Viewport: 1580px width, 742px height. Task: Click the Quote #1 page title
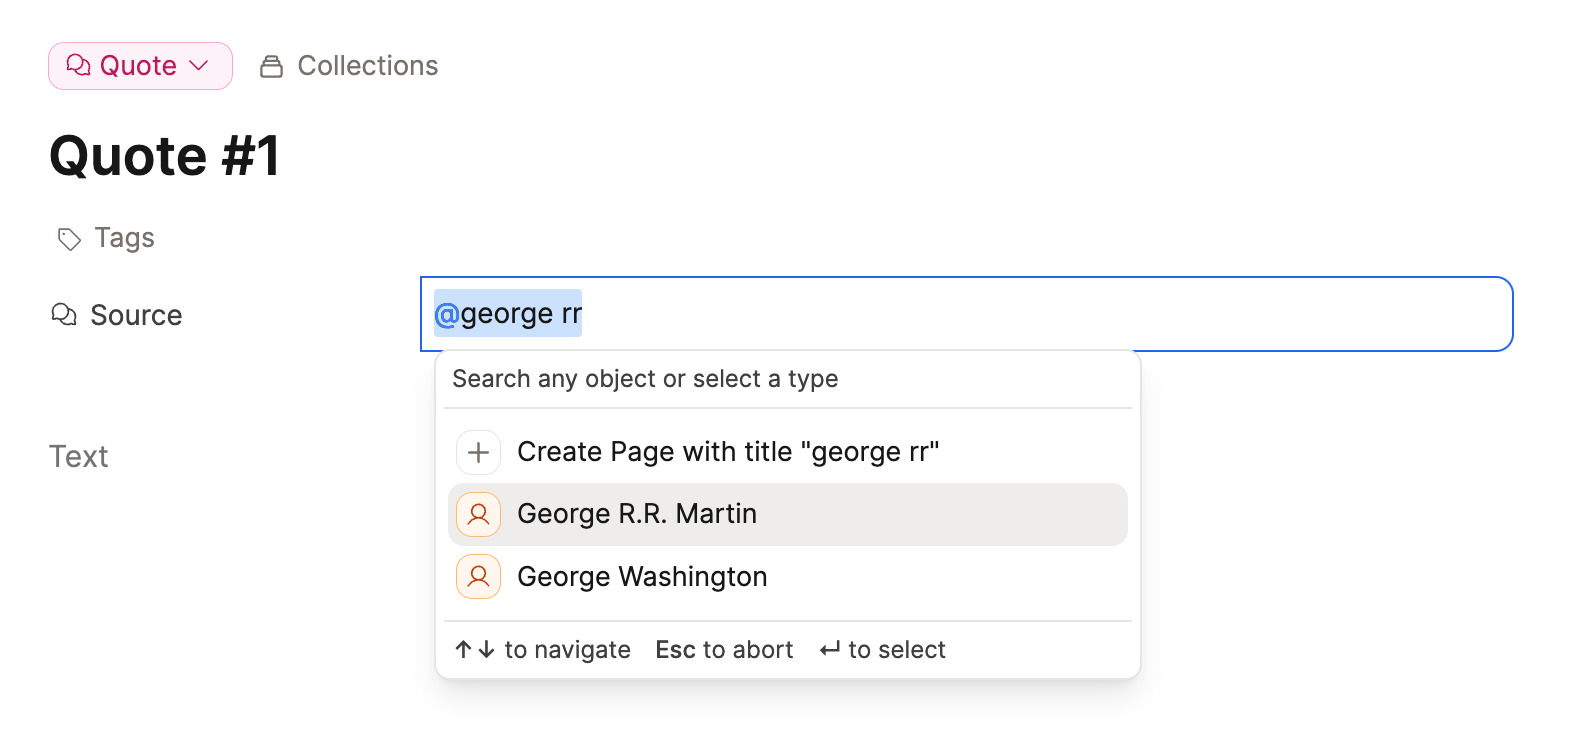[165, 157]
